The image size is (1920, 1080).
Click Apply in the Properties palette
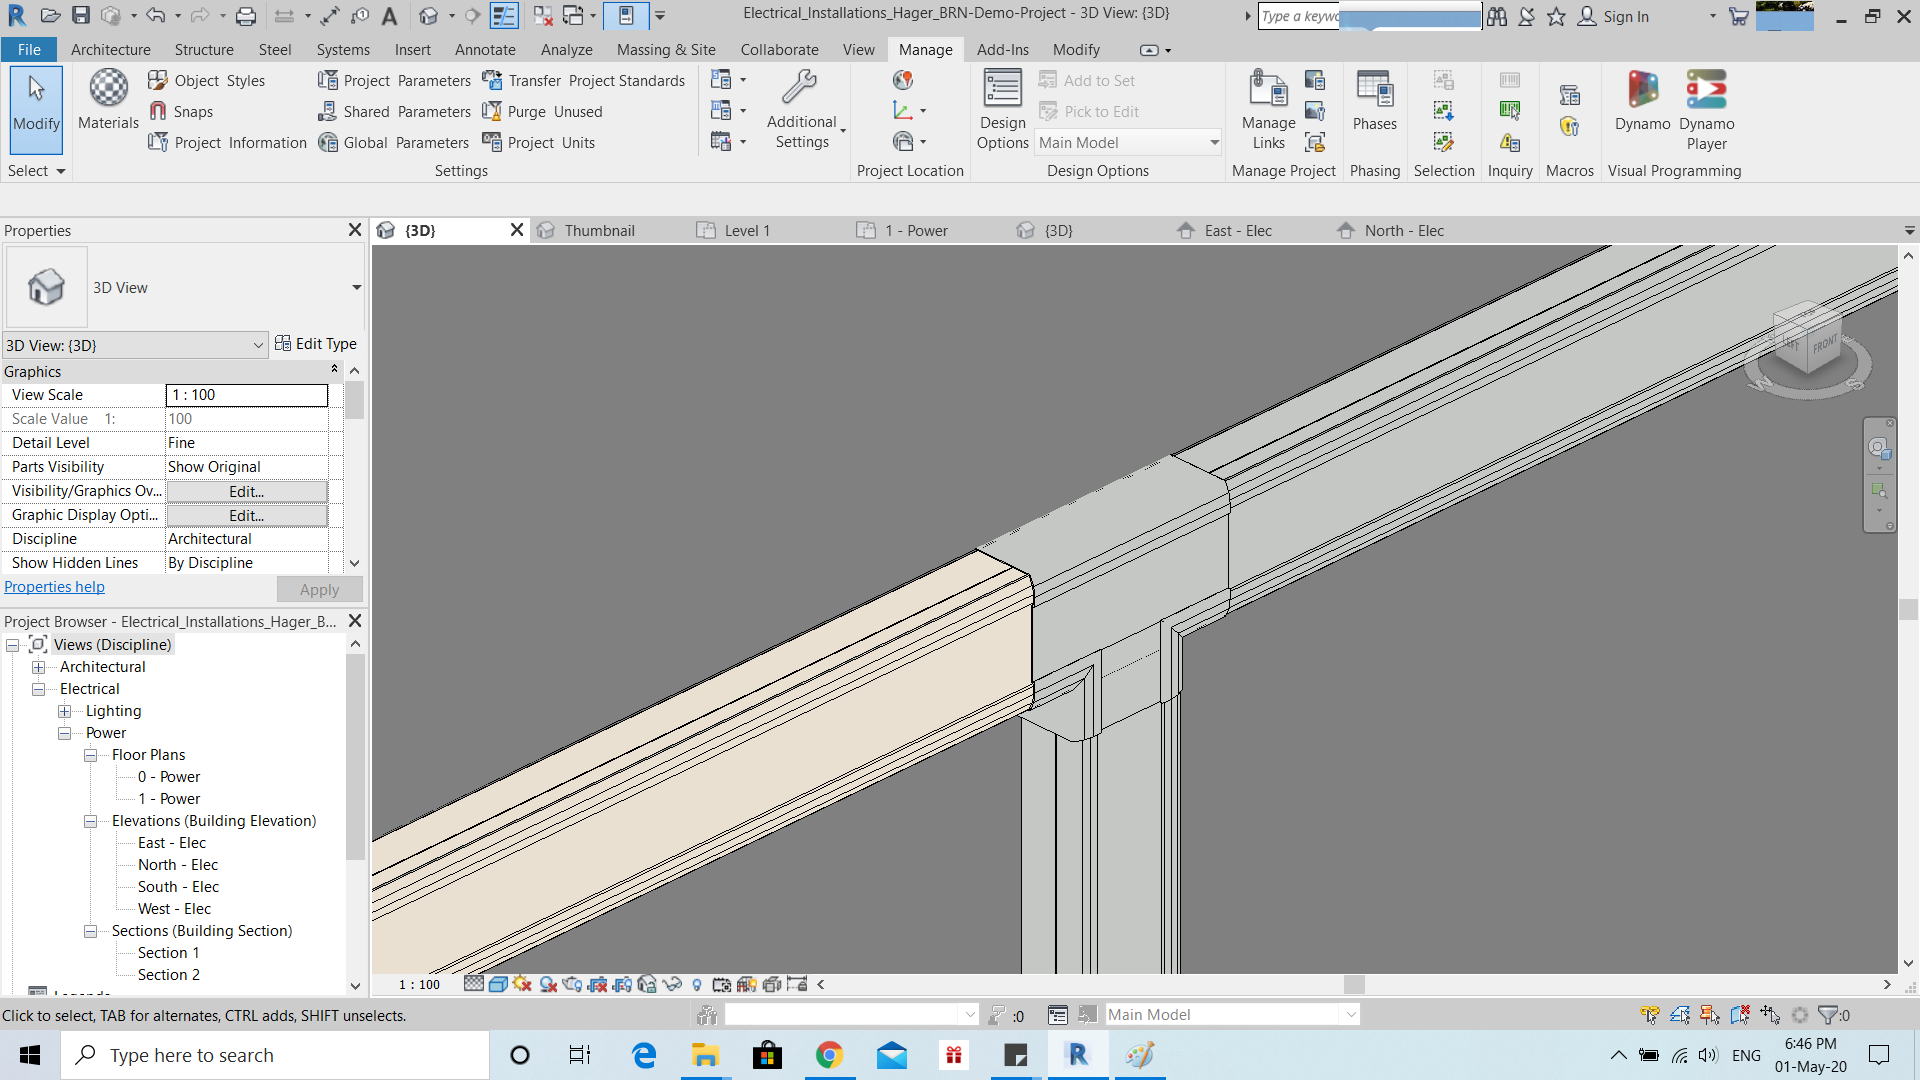[318, 589]
